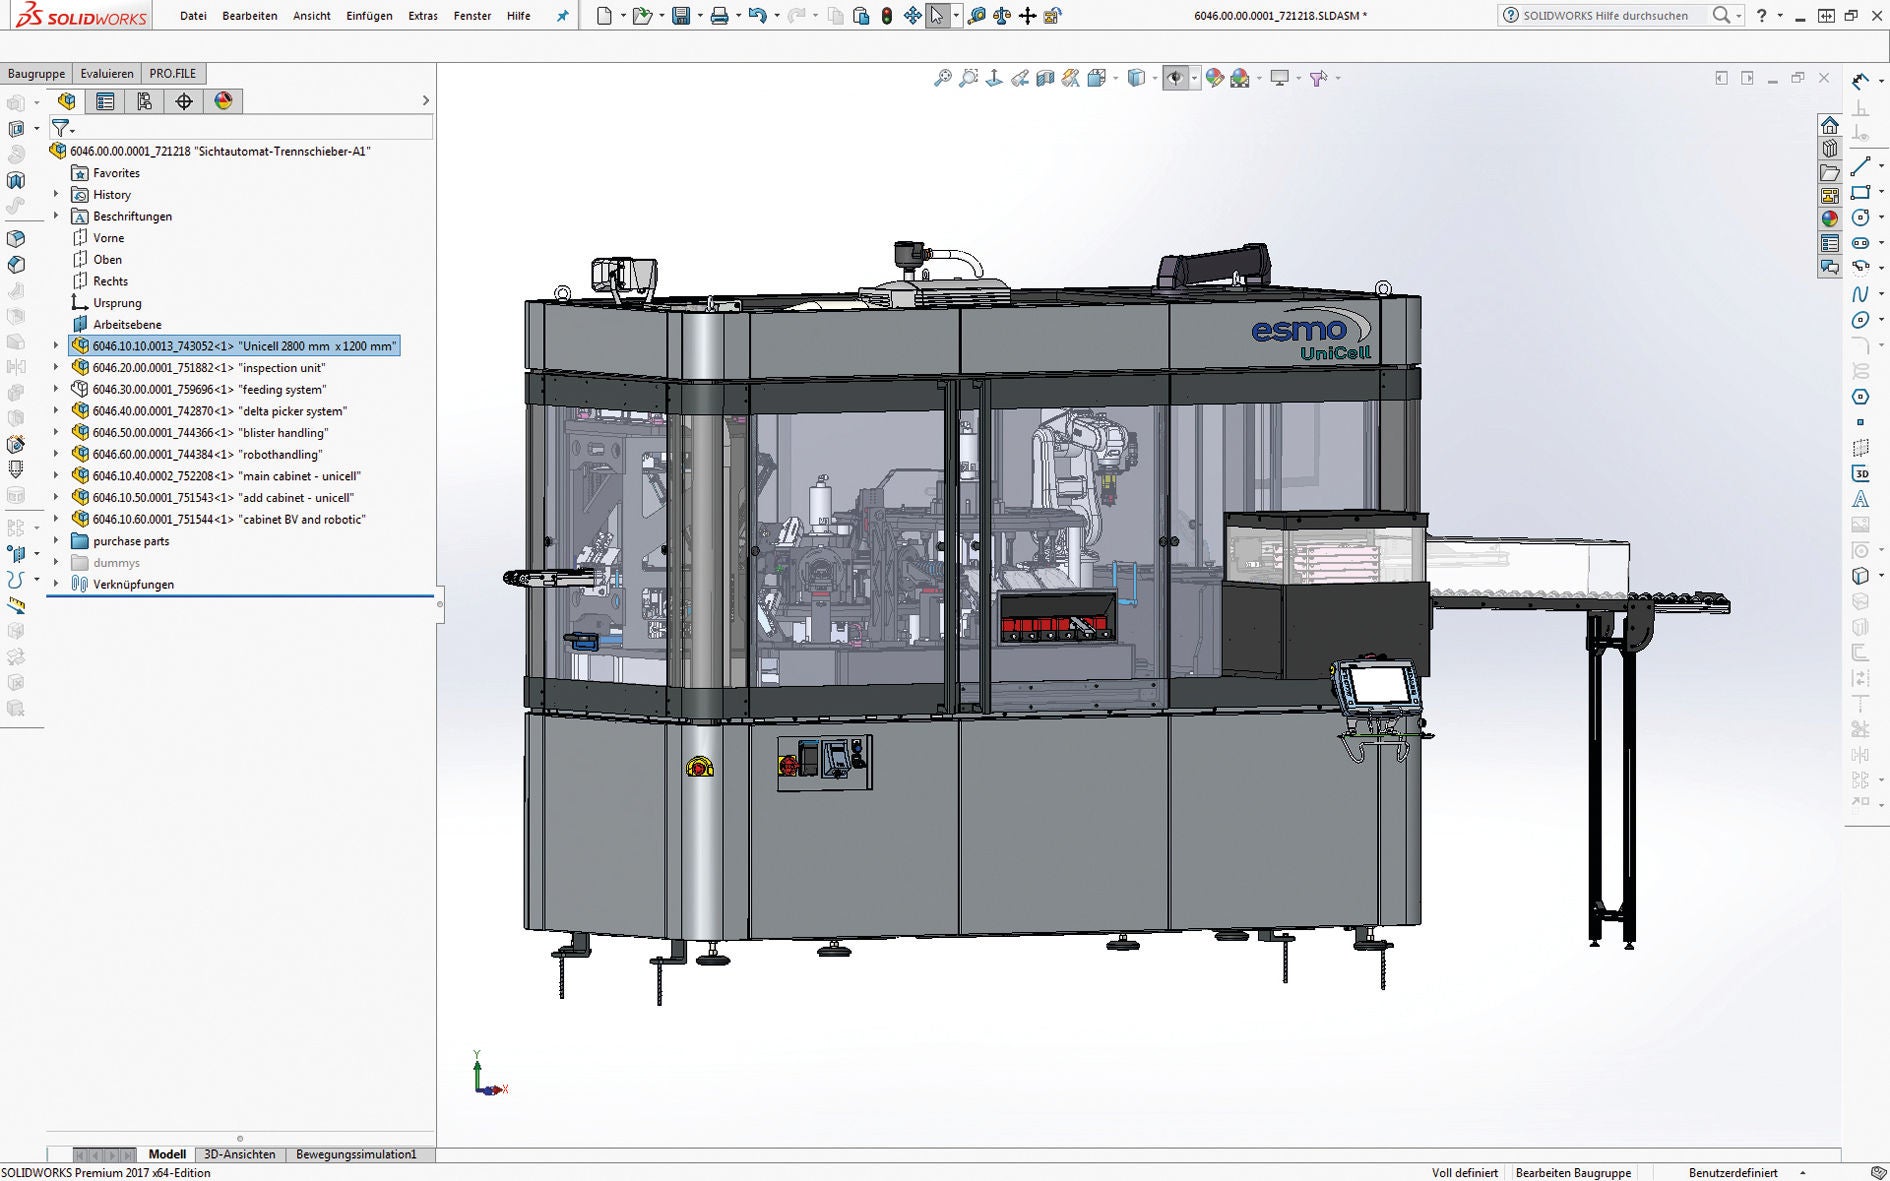1890x1181 pixels.
Task: Open the Section View tool
Action: coord(1045,77)
